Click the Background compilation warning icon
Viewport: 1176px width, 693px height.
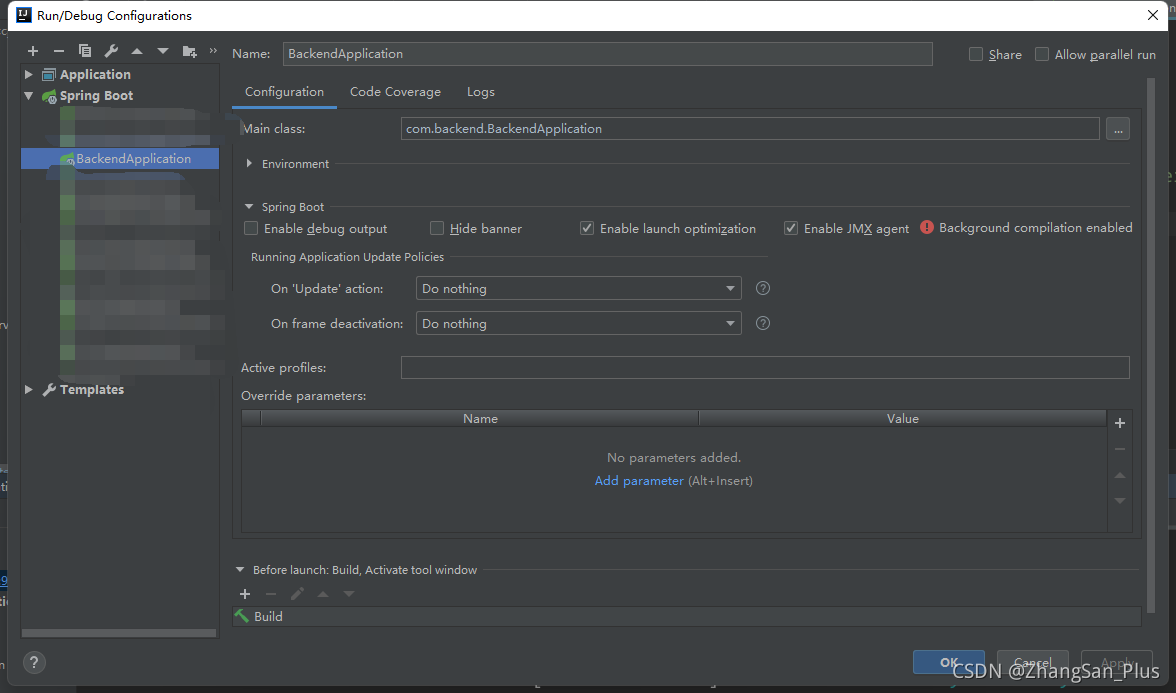pyautogui.click(x=927, y=227)
